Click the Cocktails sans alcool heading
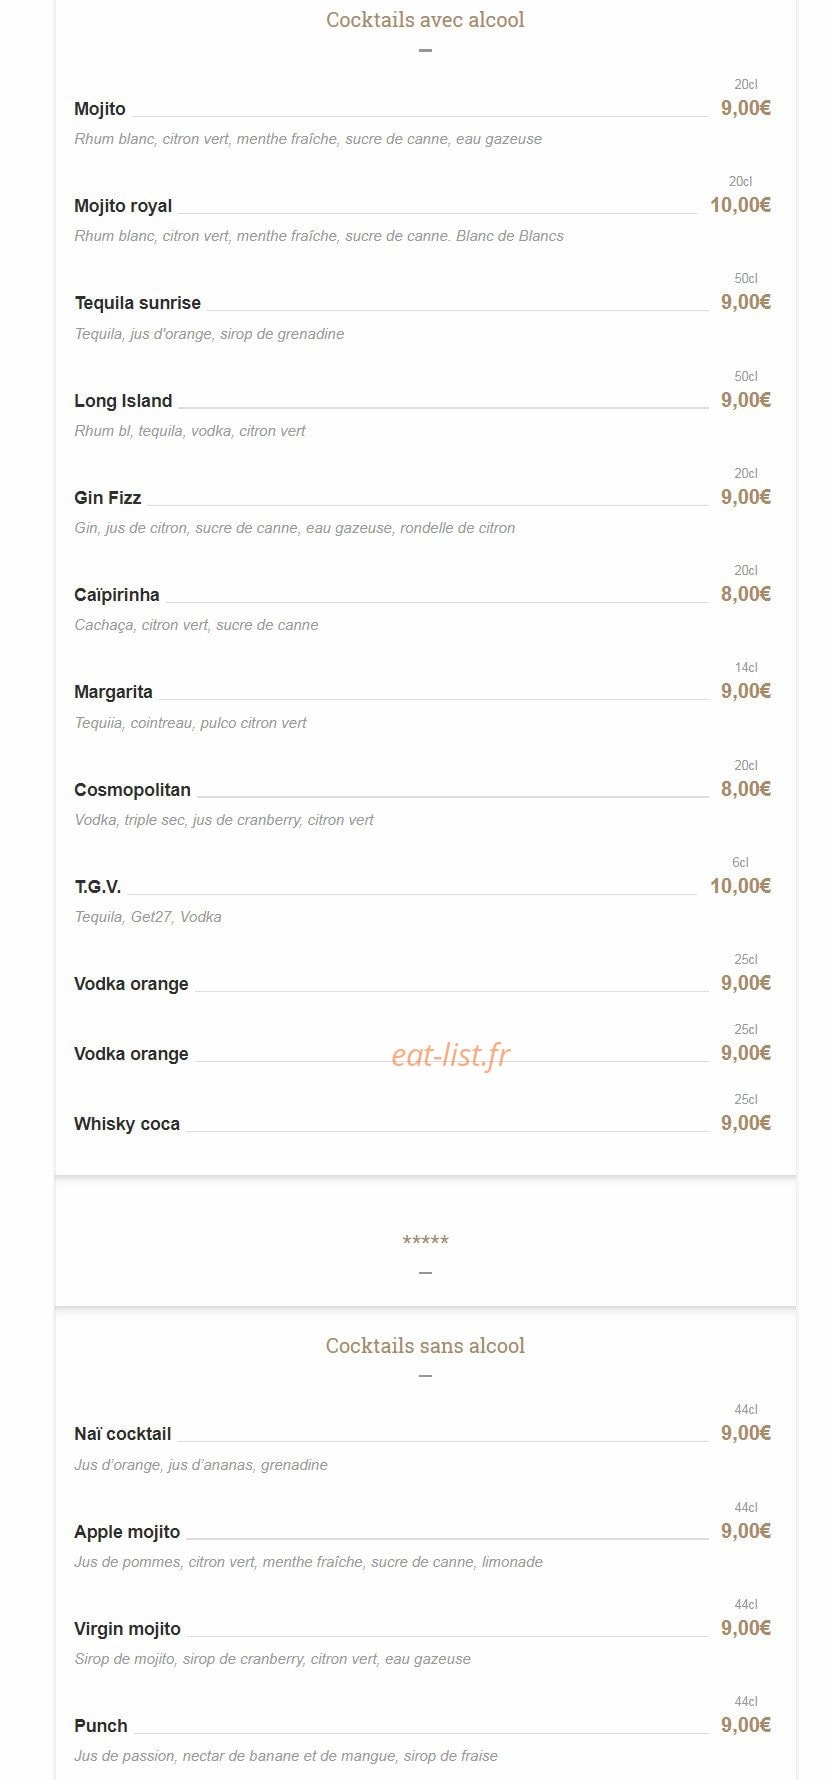833x1780 pixels. coord(425,1346)
